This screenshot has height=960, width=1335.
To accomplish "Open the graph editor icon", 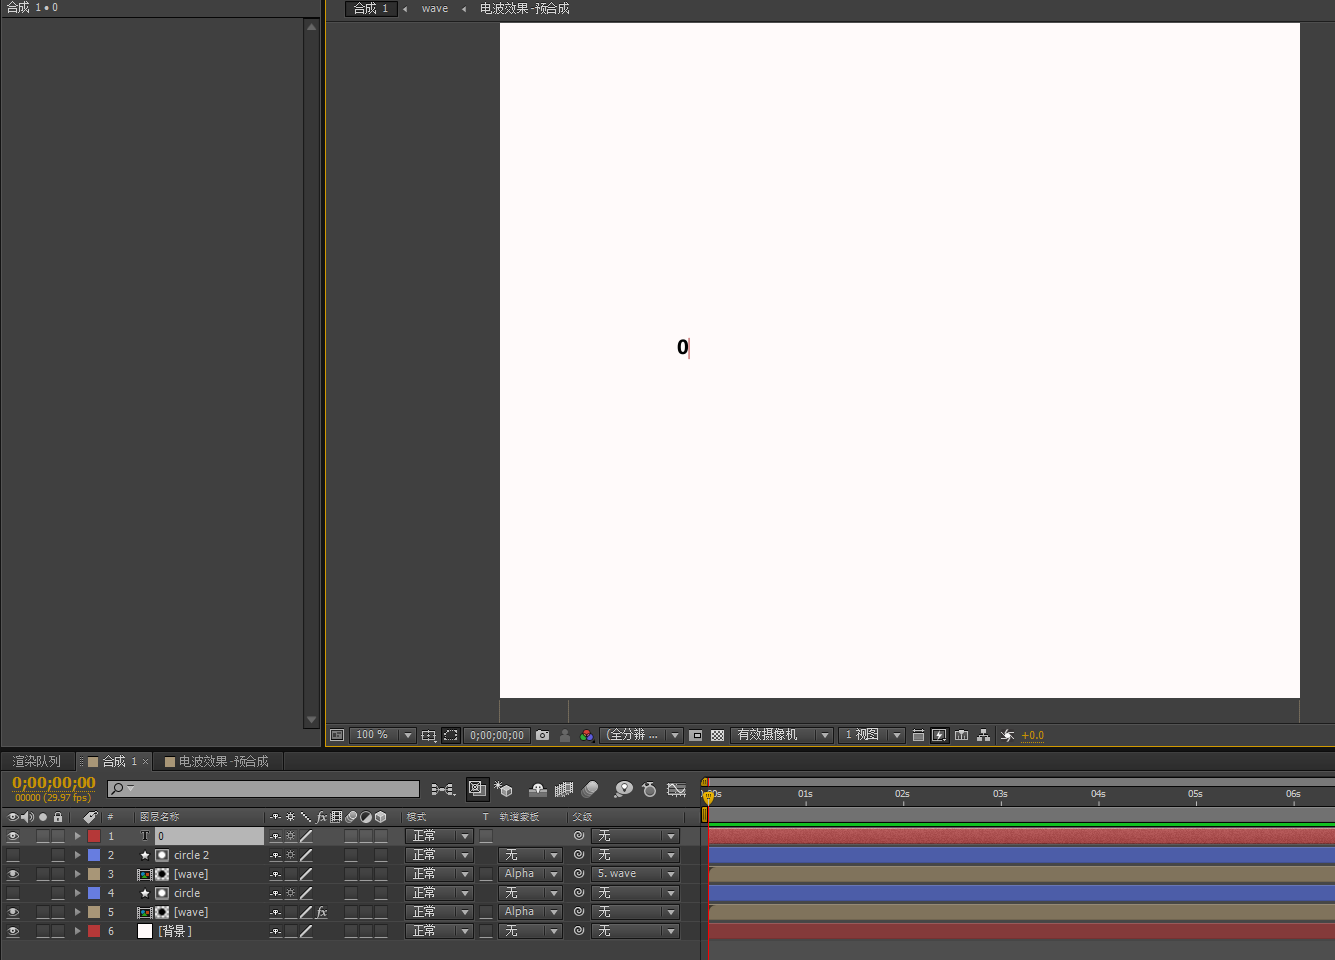I will (677, 789).
